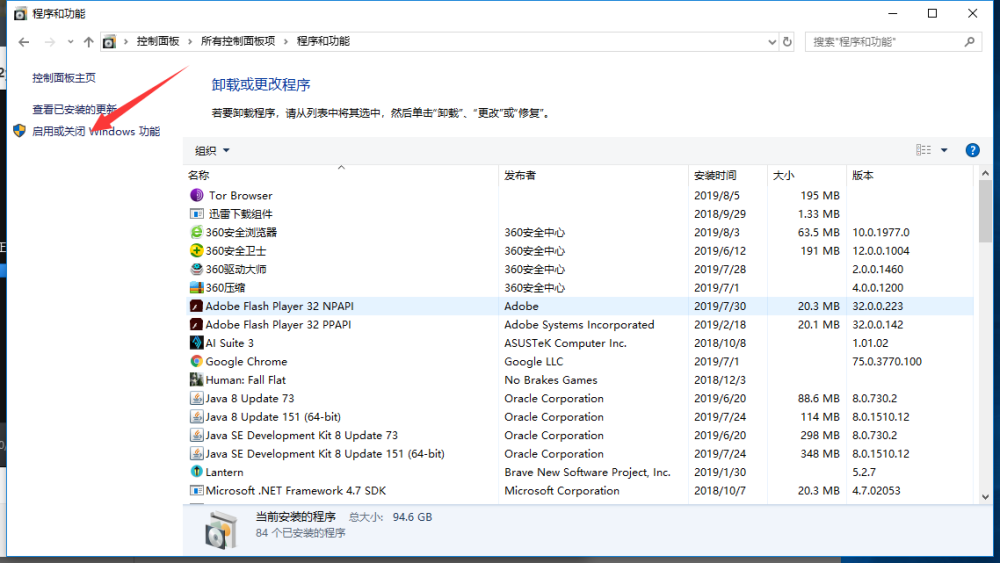This screenshot has height=563, width=1000.
Task: Click install date 2018/12/3
Action: (719, 380)
